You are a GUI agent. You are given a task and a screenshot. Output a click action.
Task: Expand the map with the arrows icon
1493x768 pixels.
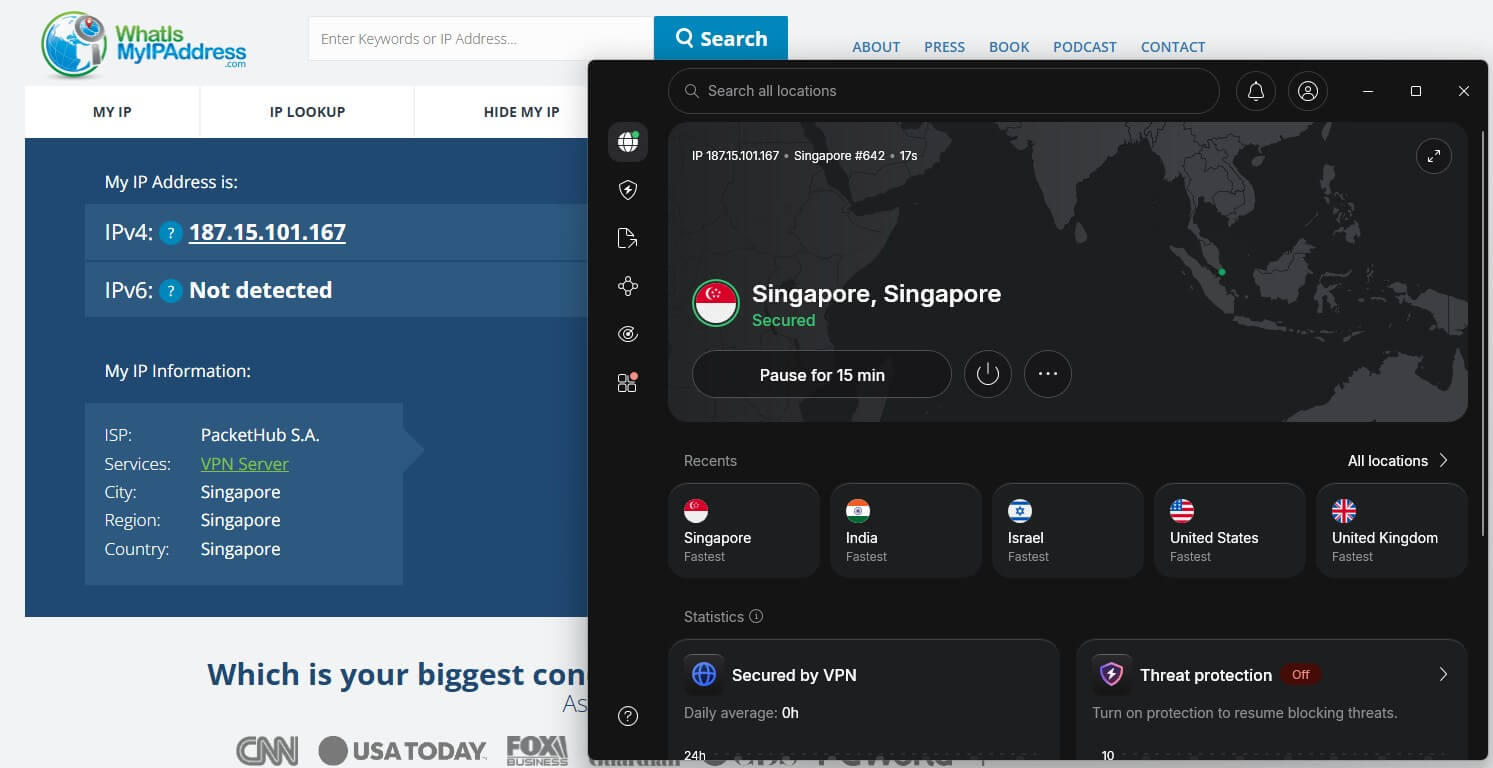pyautogui.click(x=1434, y=156)
